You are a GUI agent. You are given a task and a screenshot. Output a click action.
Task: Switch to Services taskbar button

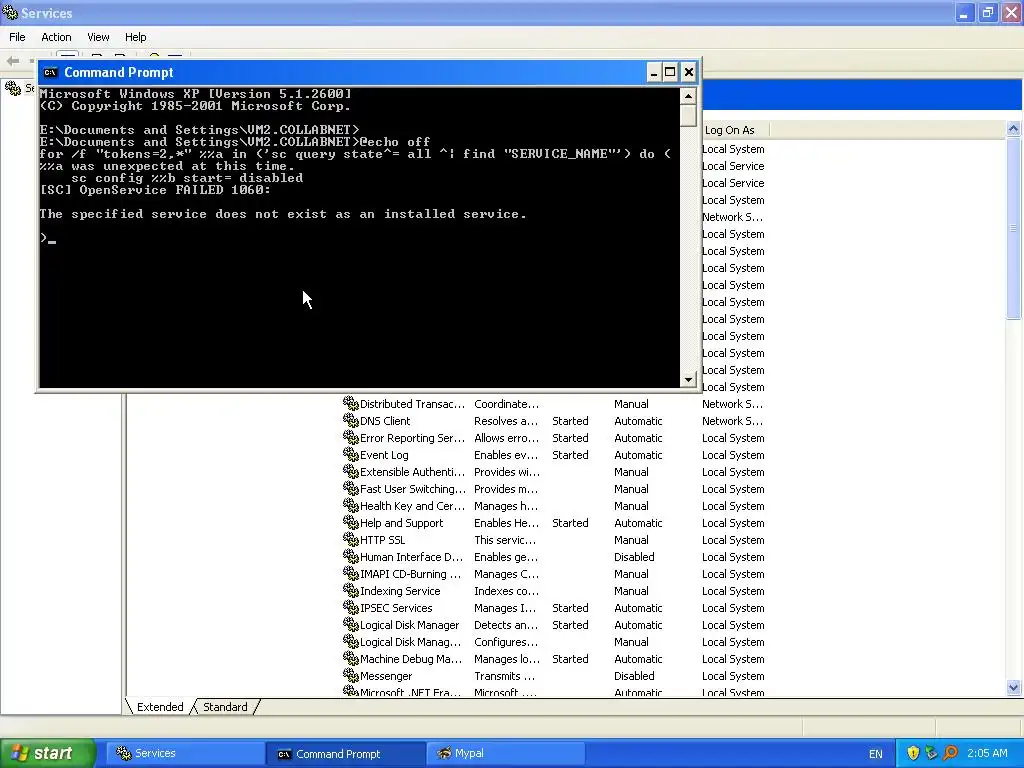(185, 753)
